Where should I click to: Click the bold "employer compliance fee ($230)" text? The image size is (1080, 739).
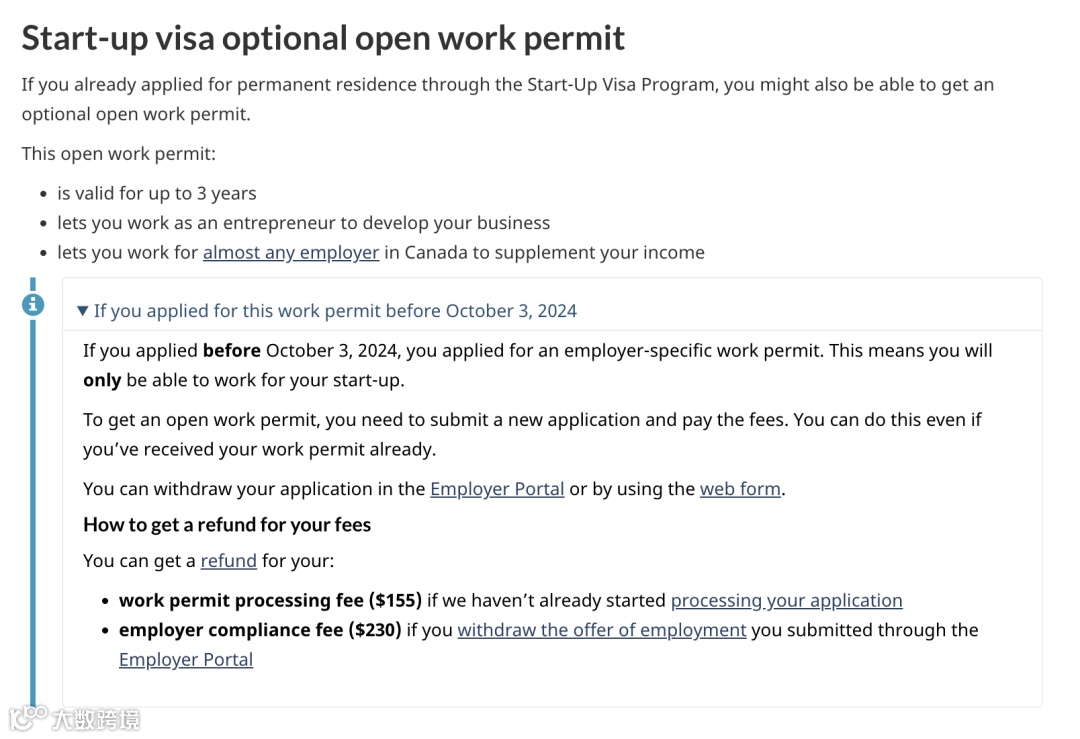[260, 630]
